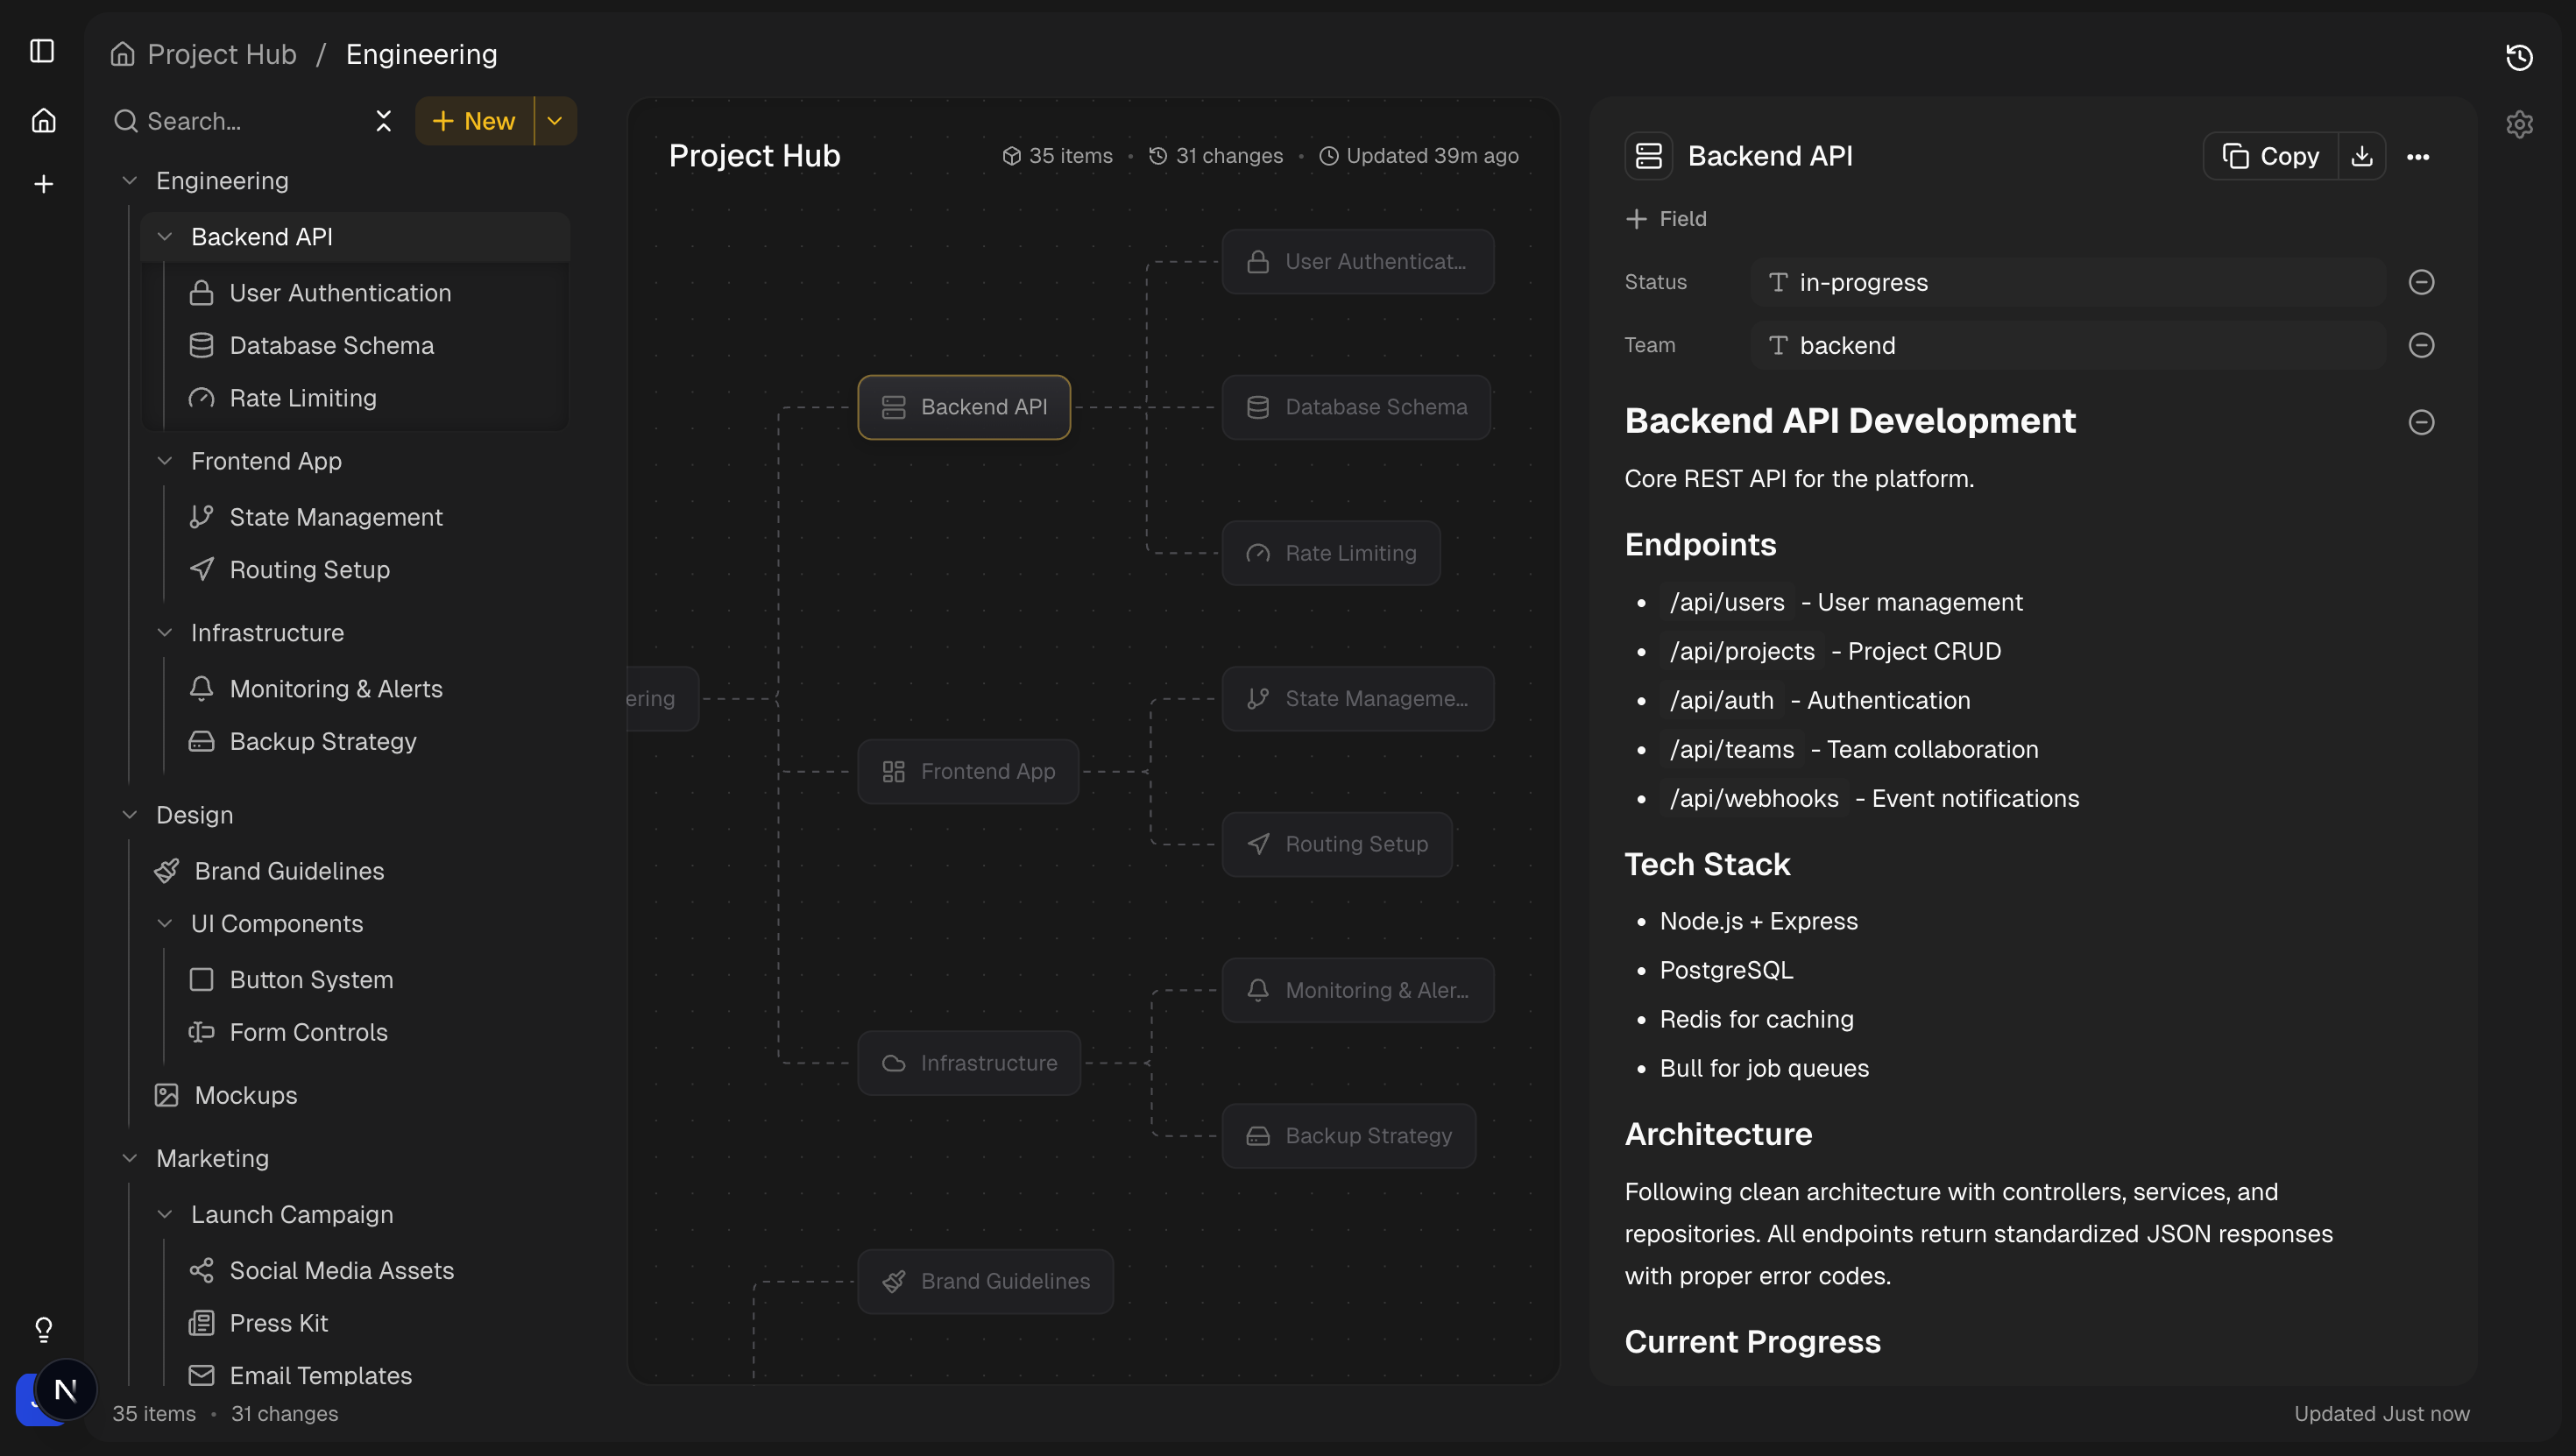The image size is (2576, 1456).
Task: Open more options via the ellipsis icon
Action: pyautogui.click(x=2421, y=157)
